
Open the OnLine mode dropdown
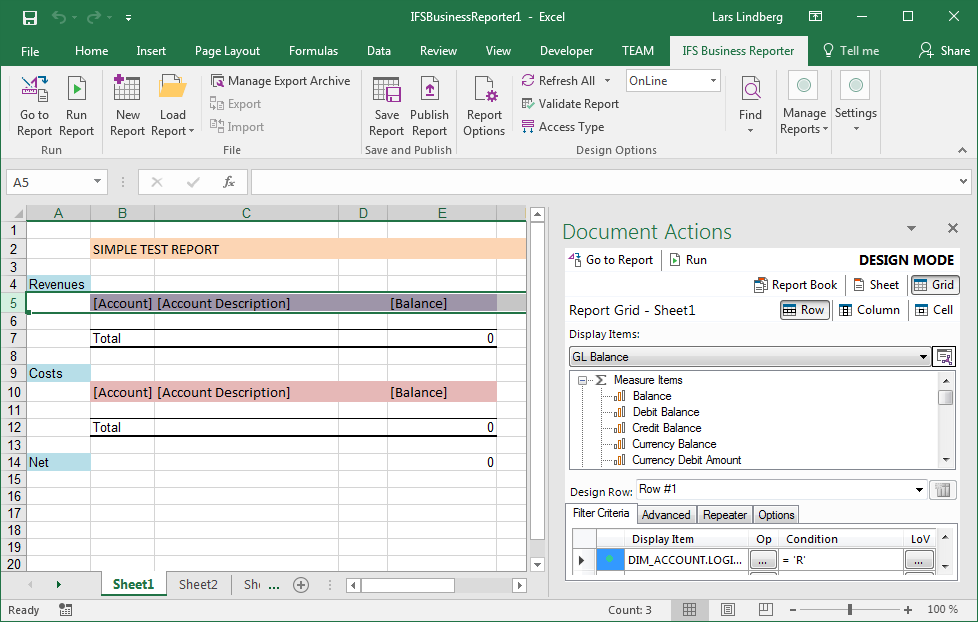713,81
